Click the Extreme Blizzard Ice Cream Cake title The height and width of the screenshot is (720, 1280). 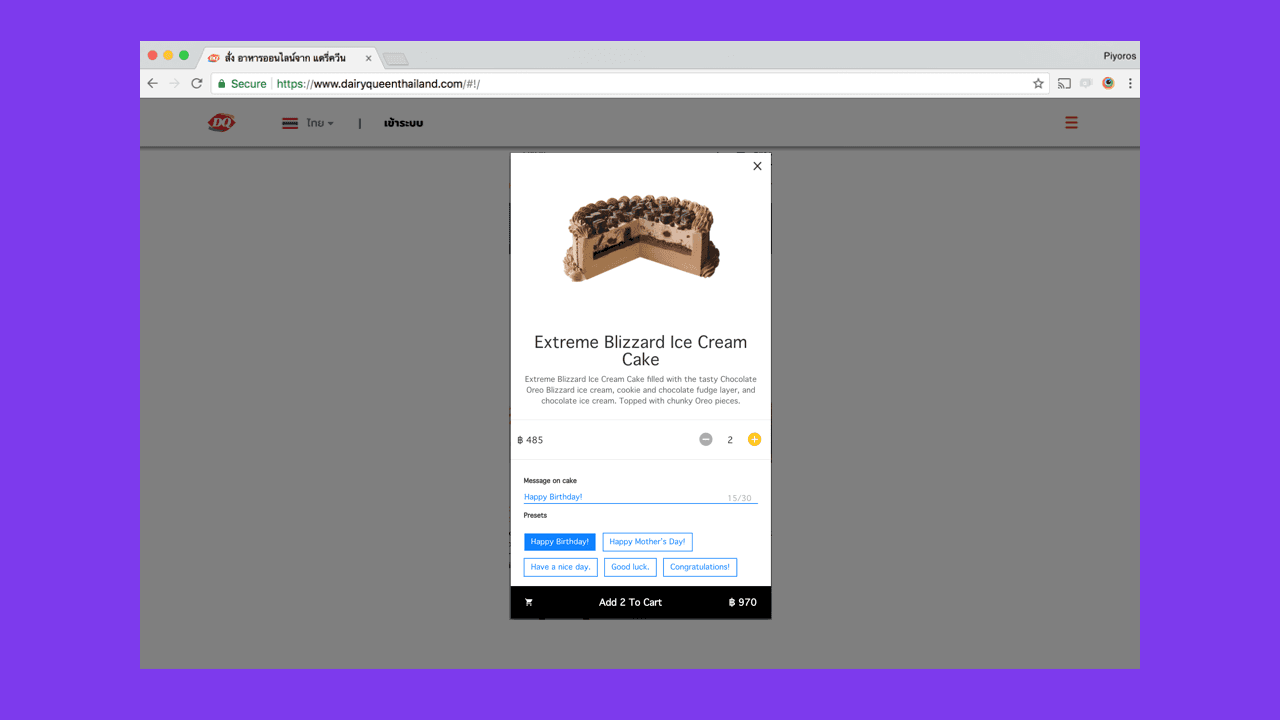(x=641, y=350)
